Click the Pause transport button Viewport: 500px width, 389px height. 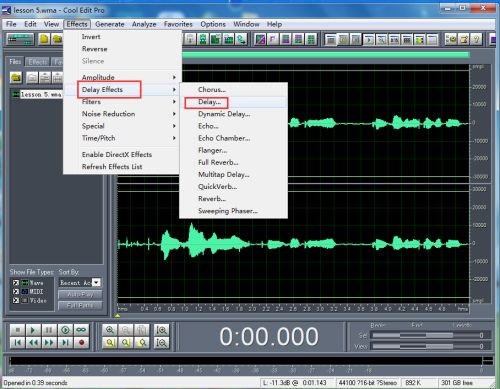tap(49, 330)
